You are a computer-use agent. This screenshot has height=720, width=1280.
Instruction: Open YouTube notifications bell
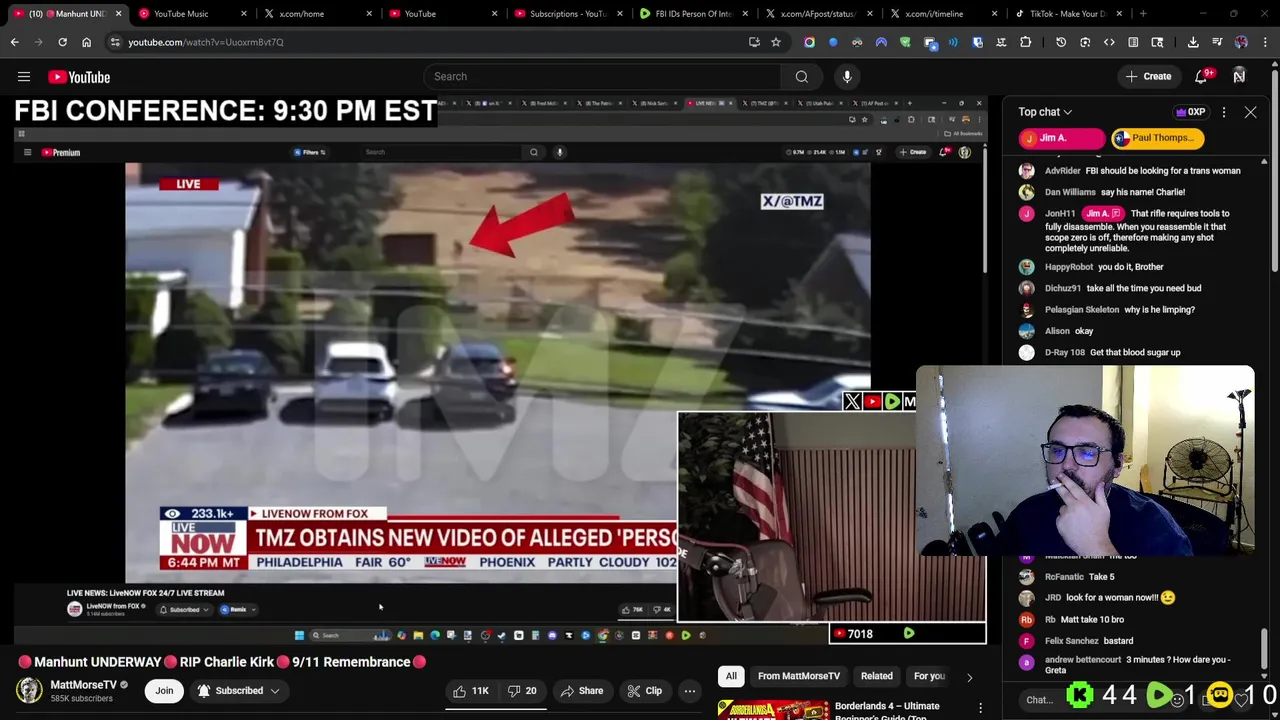(1202, 77)
